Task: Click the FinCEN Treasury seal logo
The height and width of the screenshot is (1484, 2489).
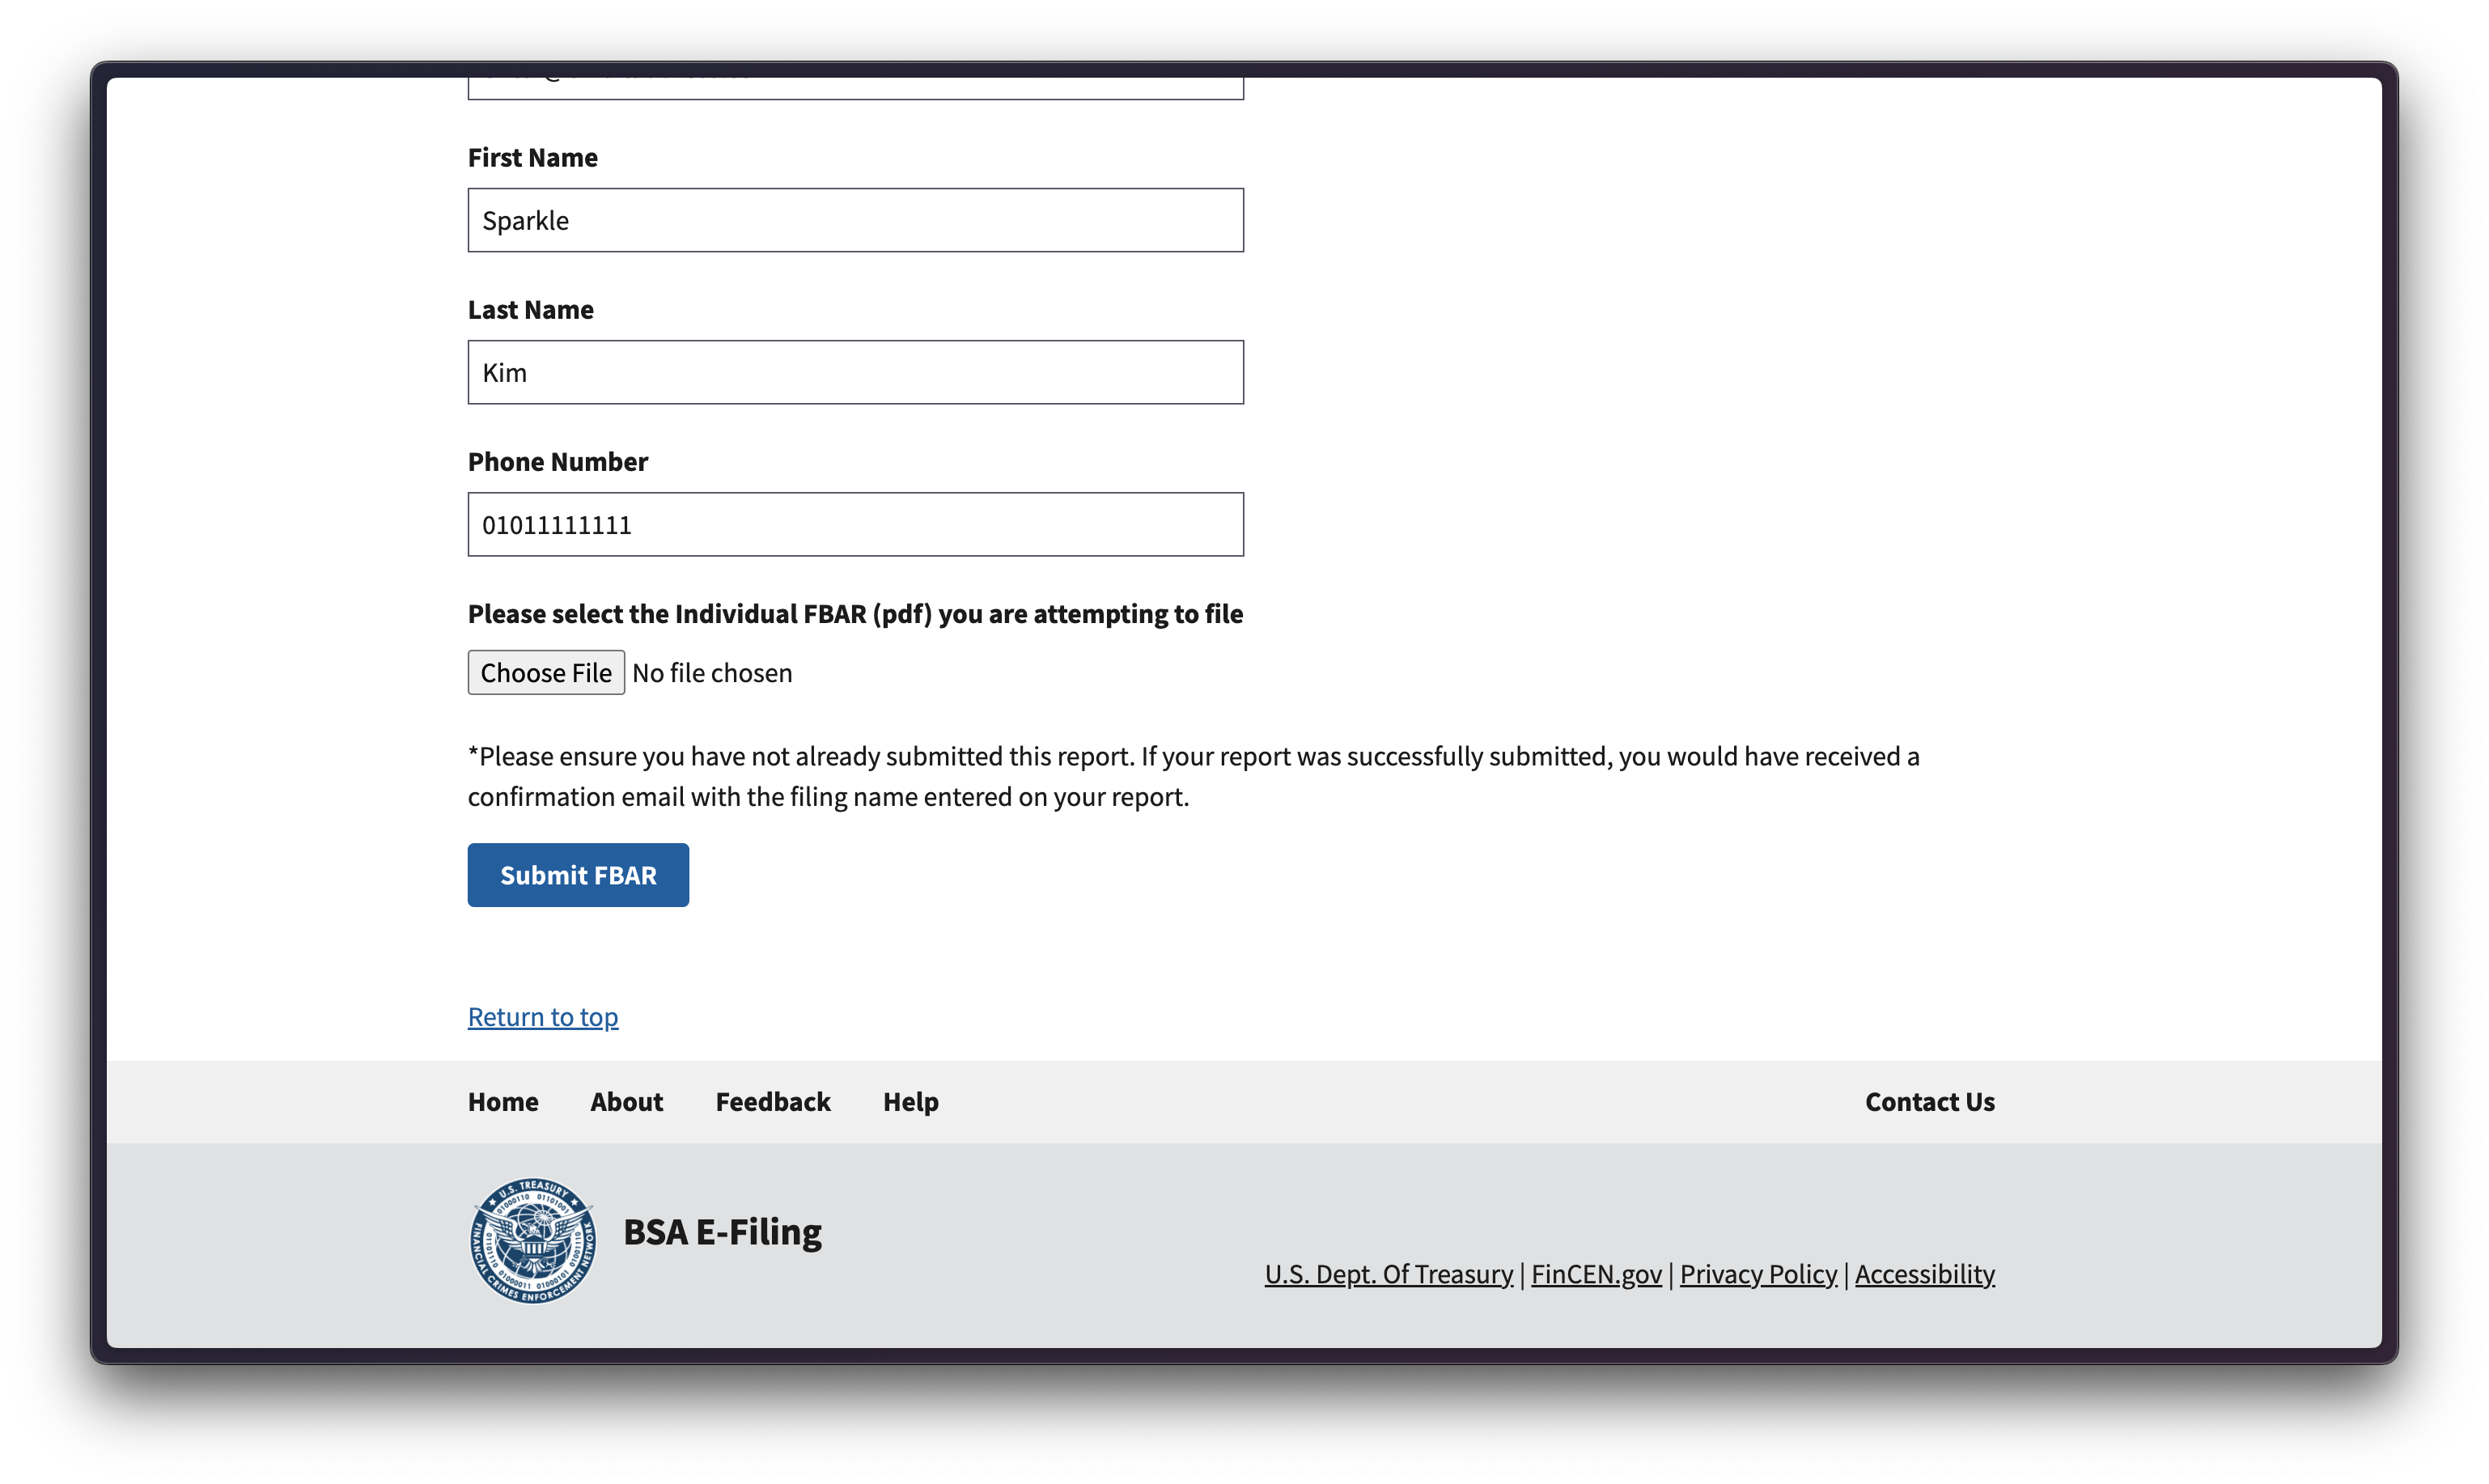Action: pyautogui.click(x=532, y=1240)
